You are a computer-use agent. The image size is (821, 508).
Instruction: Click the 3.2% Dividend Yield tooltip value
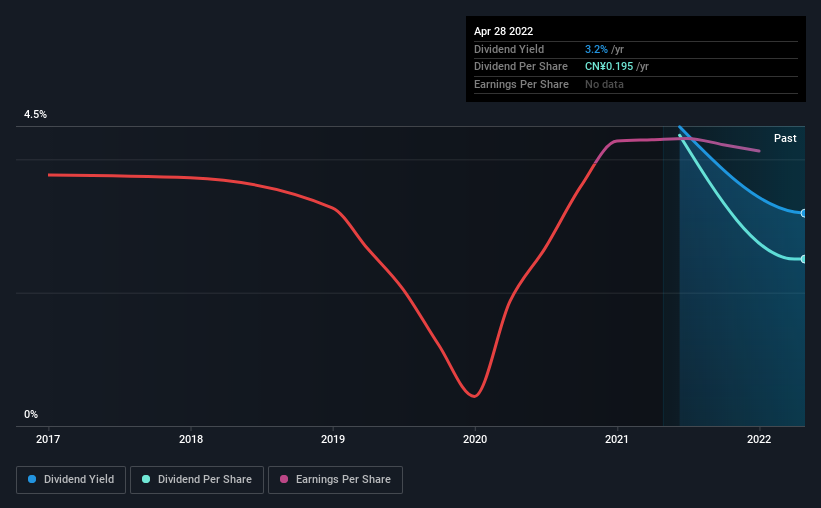(596, 49)
